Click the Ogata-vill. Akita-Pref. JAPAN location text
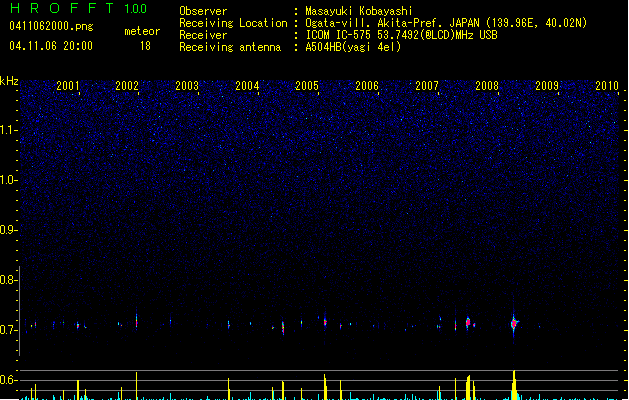This screenshot has width=629, height=400. (446, 23)
